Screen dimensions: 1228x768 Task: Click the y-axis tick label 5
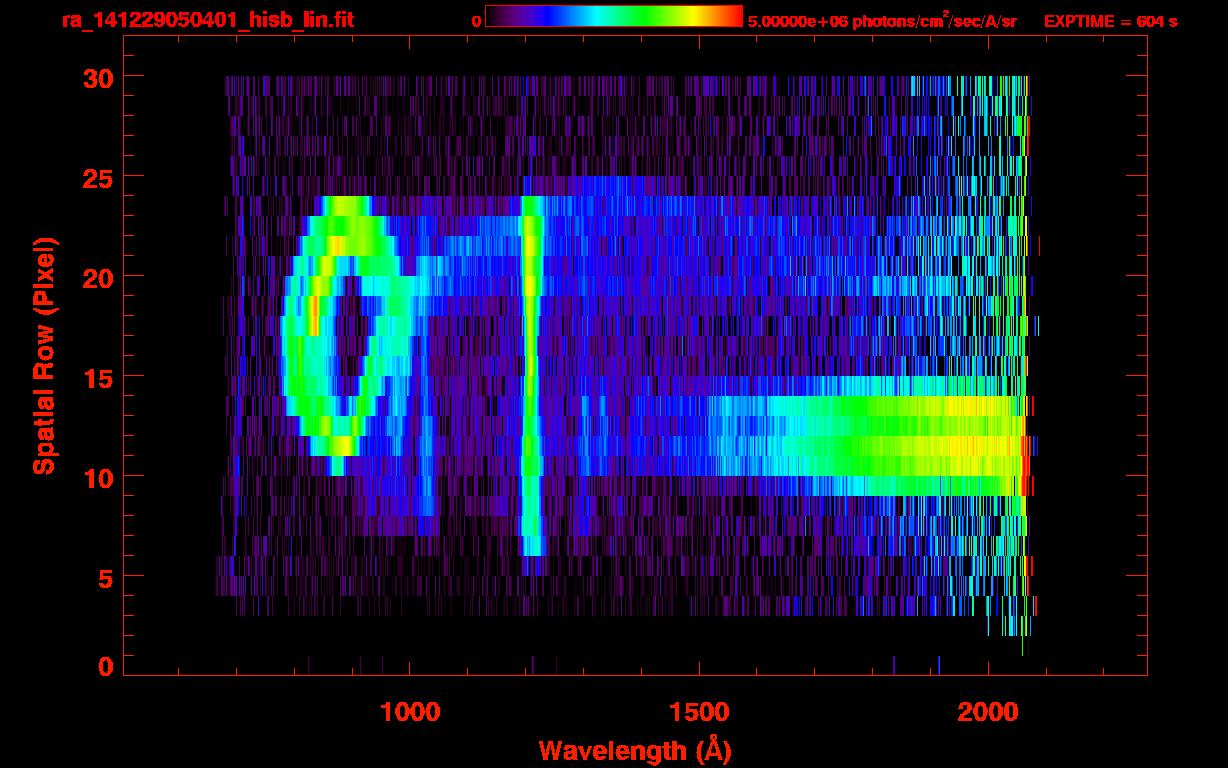(104, 577)
